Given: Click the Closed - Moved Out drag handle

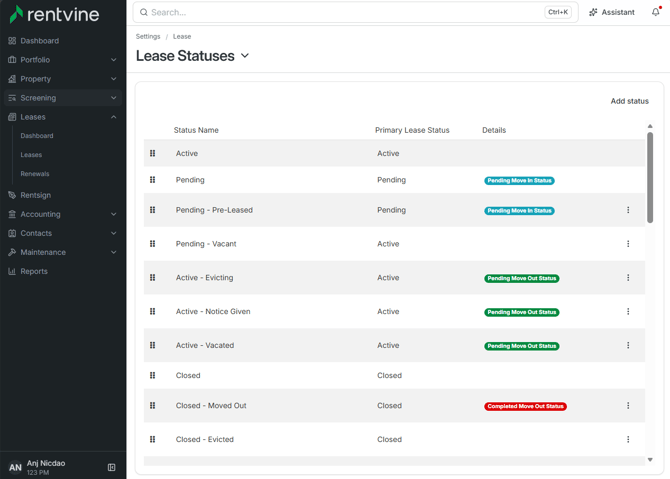Looking at the screenshot, I should (153, 406).
